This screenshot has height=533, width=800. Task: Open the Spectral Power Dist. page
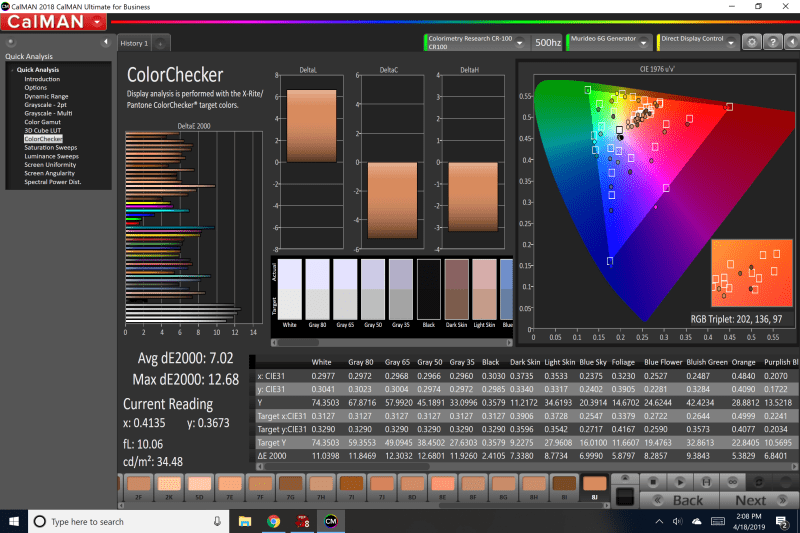pyautogui.click(x=53, y=182)
